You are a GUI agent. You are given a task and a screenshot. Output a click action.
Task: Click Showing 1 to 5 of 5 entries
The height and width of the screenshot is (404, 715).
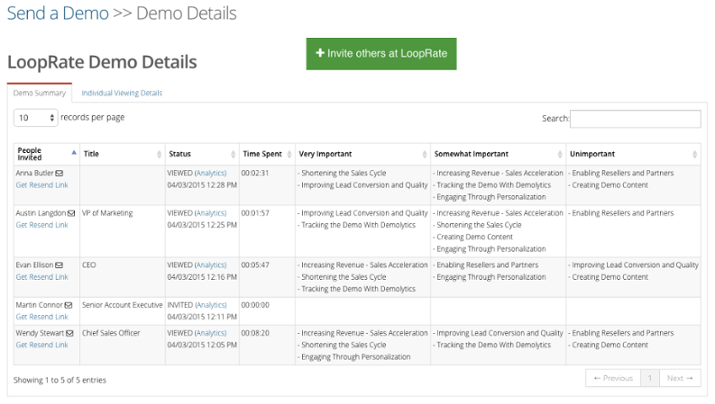pos(60,380)
